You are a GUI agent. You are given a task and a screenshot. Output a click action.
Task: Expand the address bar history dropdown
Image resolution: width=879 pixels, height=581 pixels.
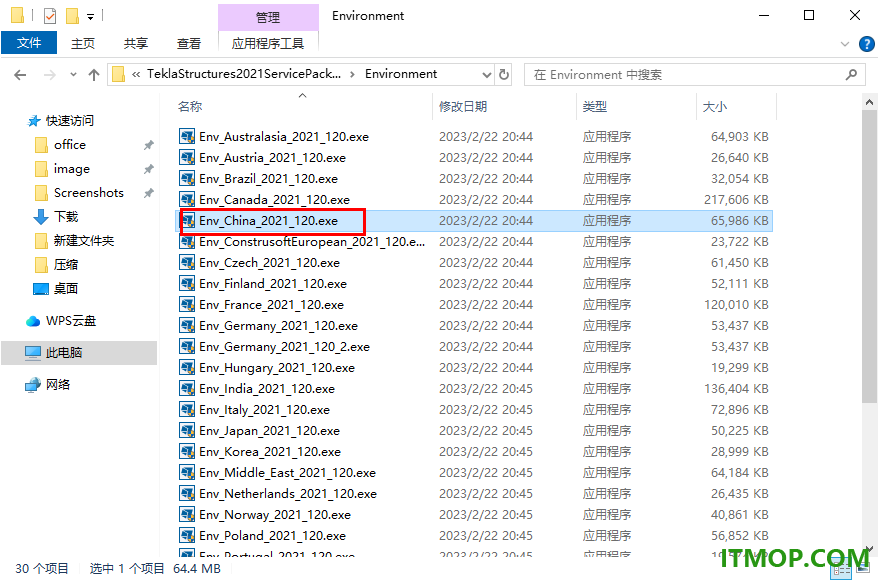coord(487,75)
